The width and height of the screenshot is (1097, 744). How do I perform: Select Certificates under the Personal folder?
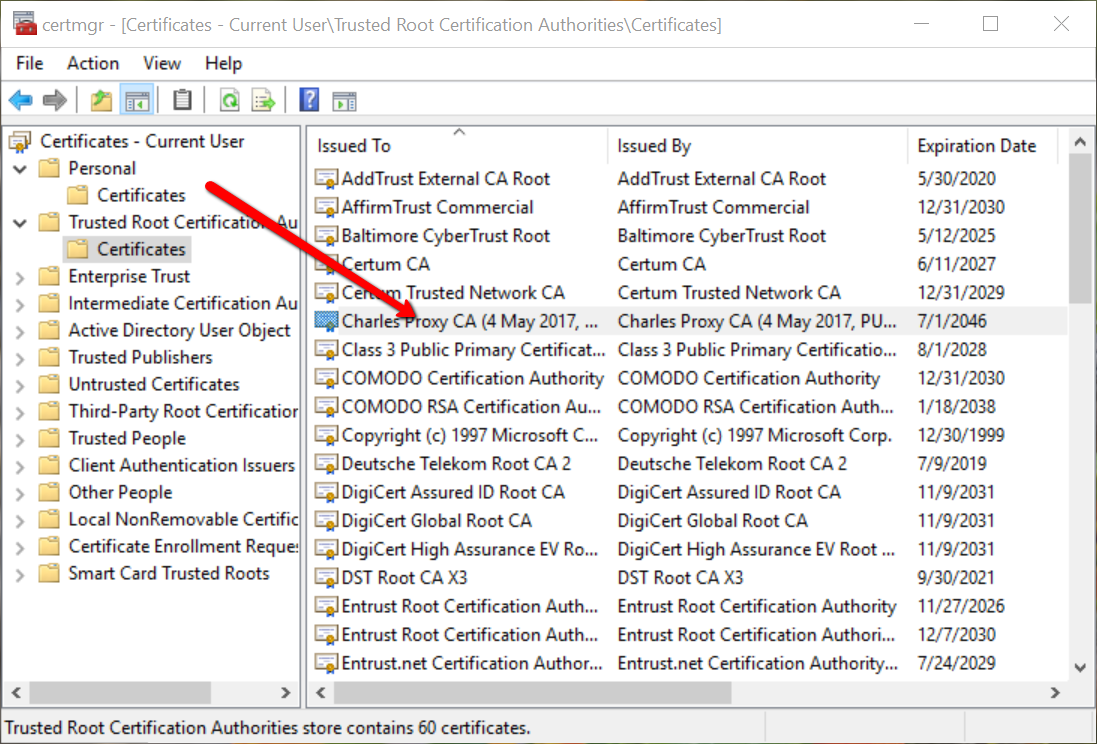[x=141, y=195]
